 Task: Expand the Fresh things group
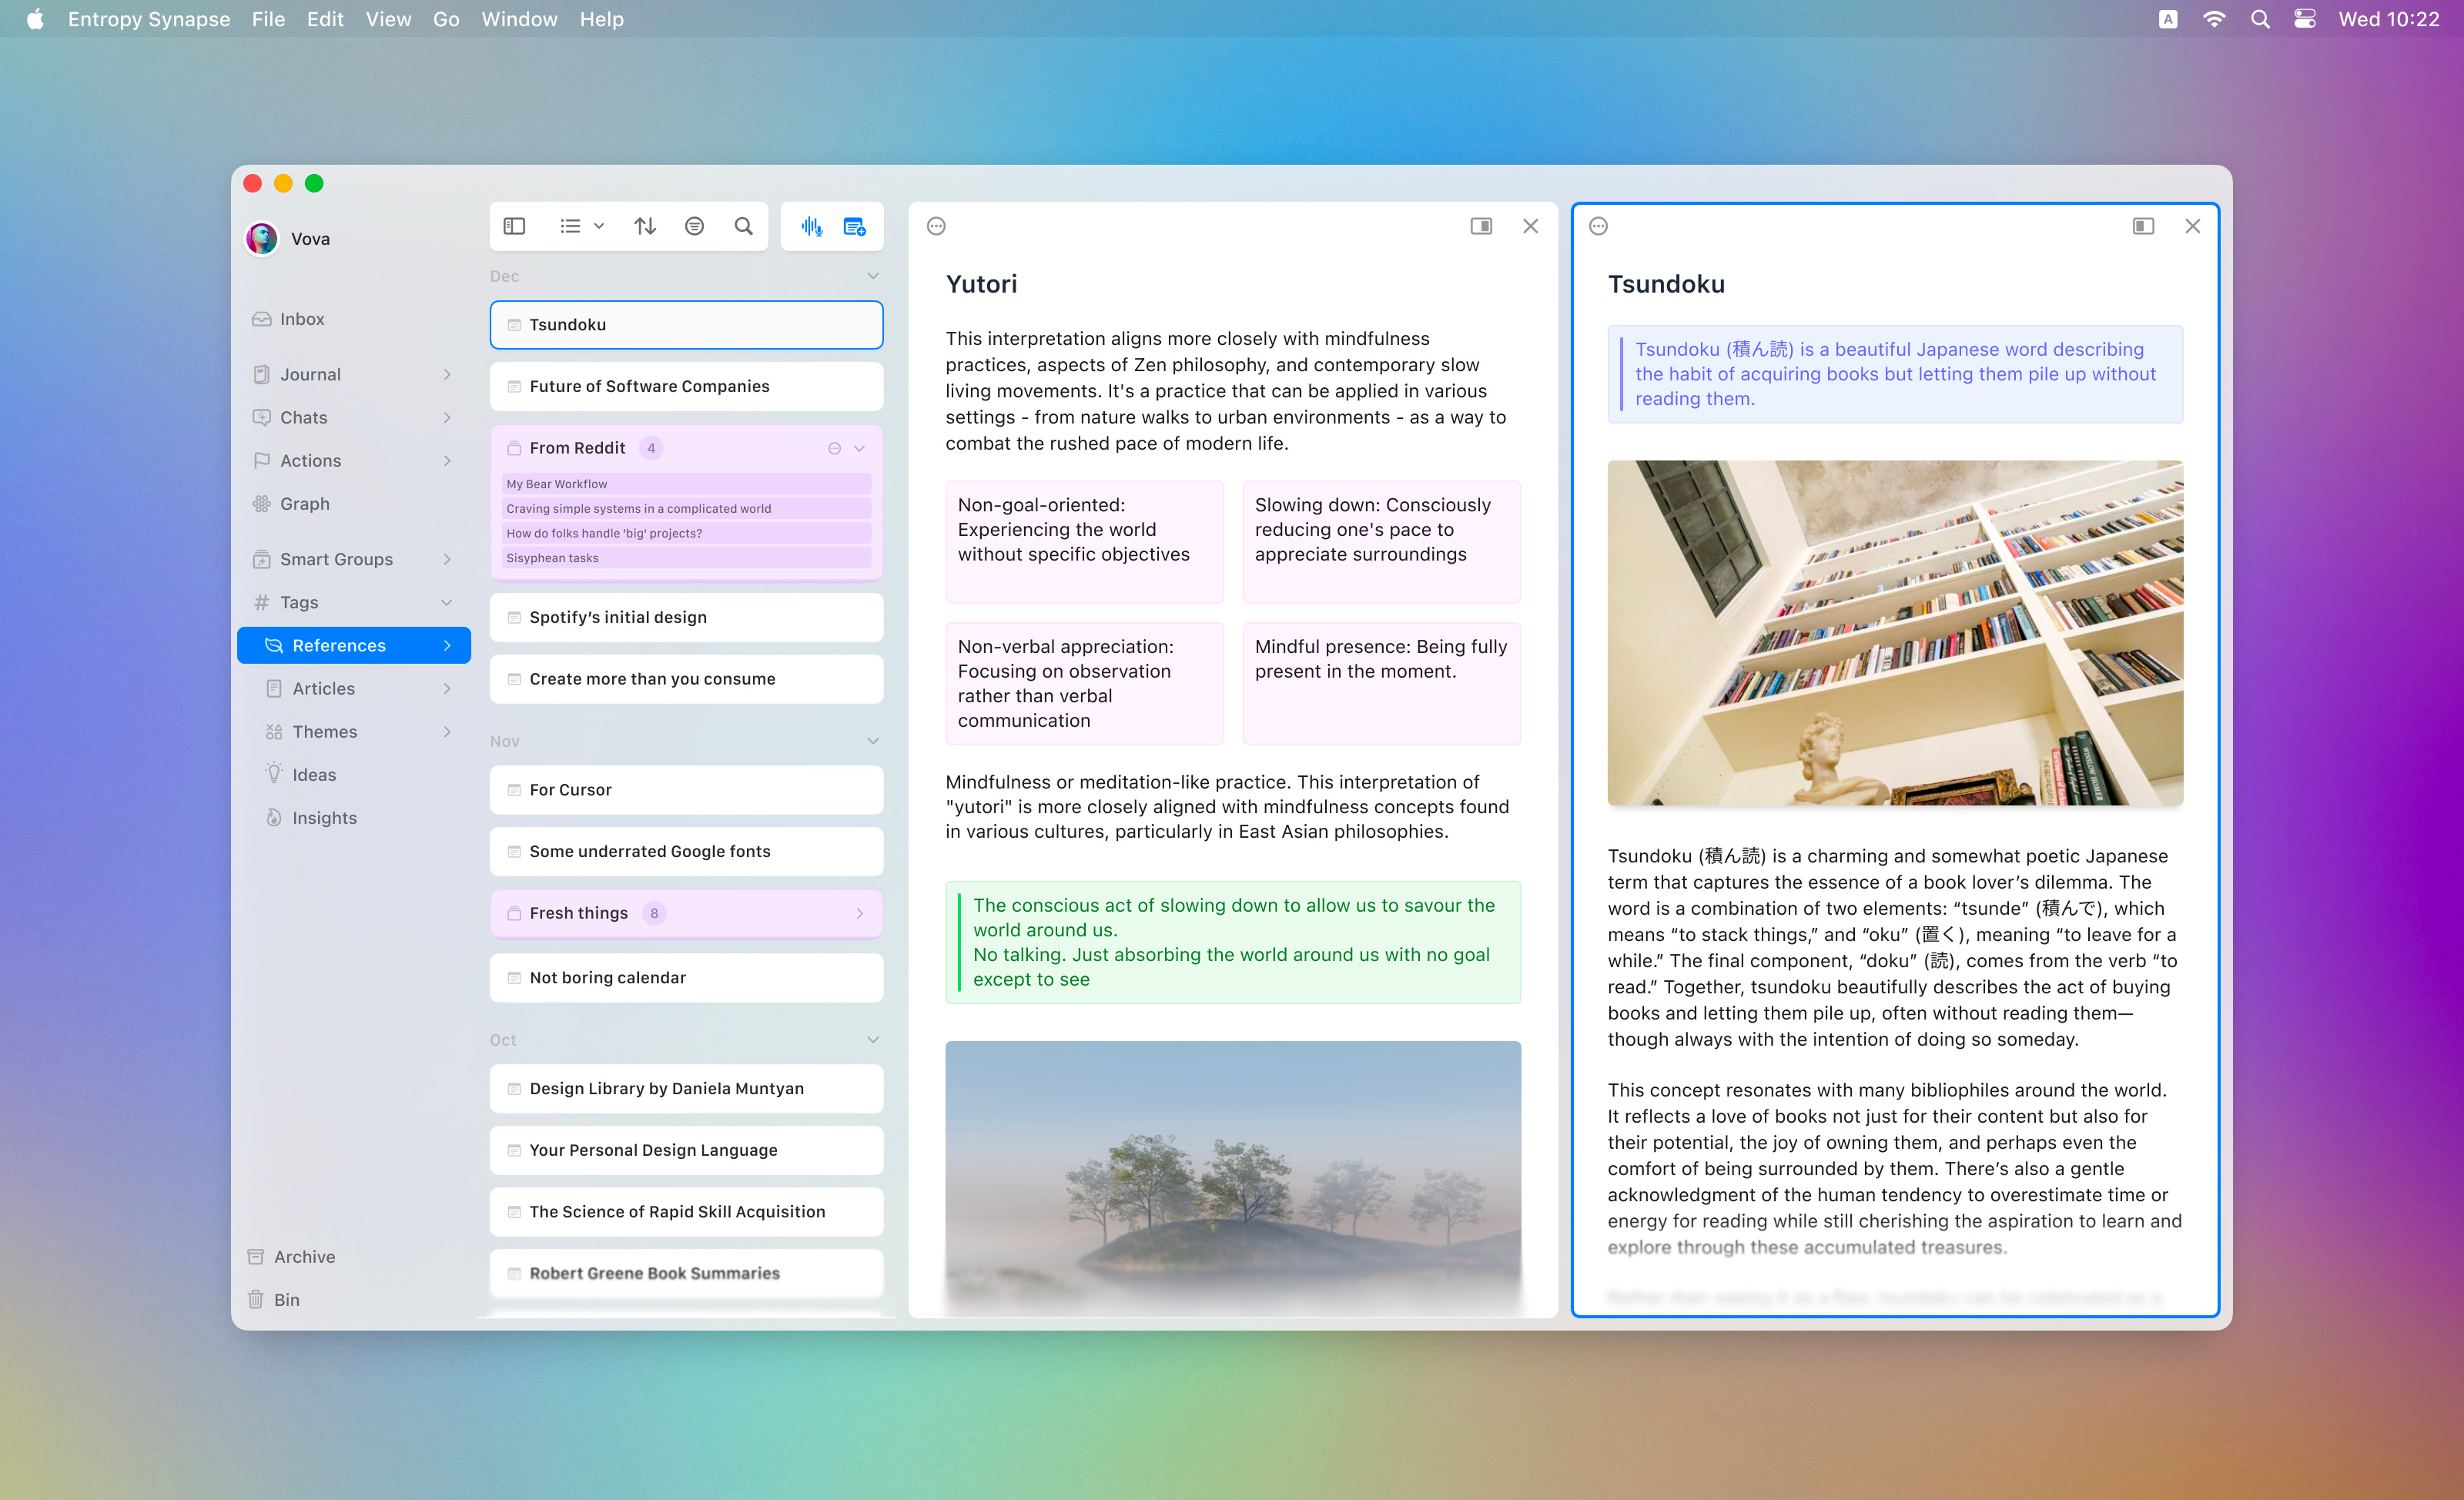point(858,913)
